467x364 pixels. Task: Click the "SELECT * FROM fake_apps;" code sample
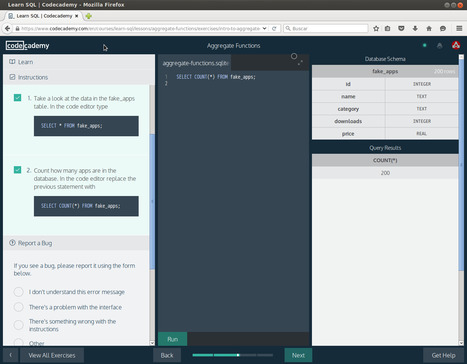tap(86, 126)
